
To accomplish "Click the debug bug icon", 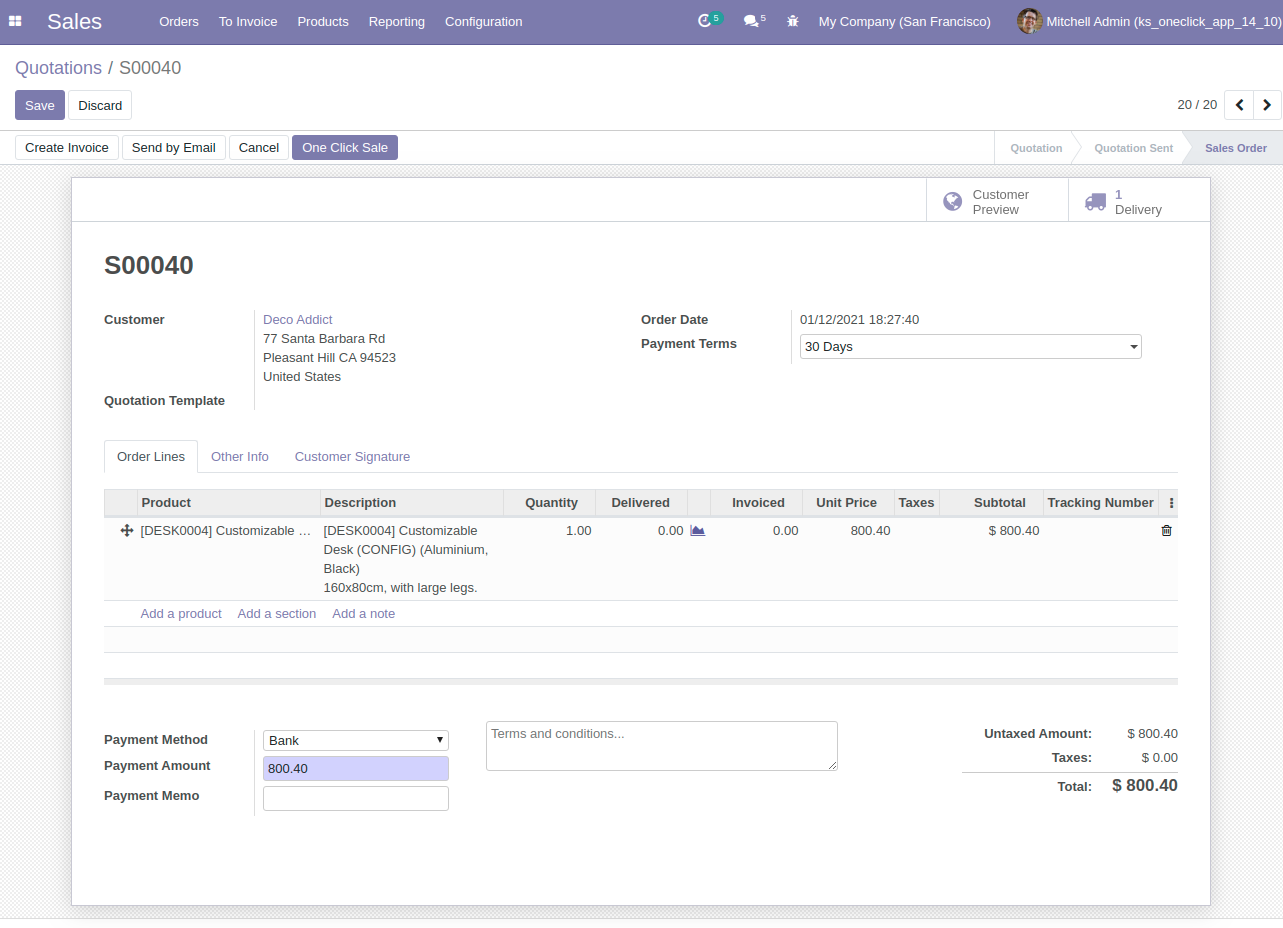I will tap(793, 21).
